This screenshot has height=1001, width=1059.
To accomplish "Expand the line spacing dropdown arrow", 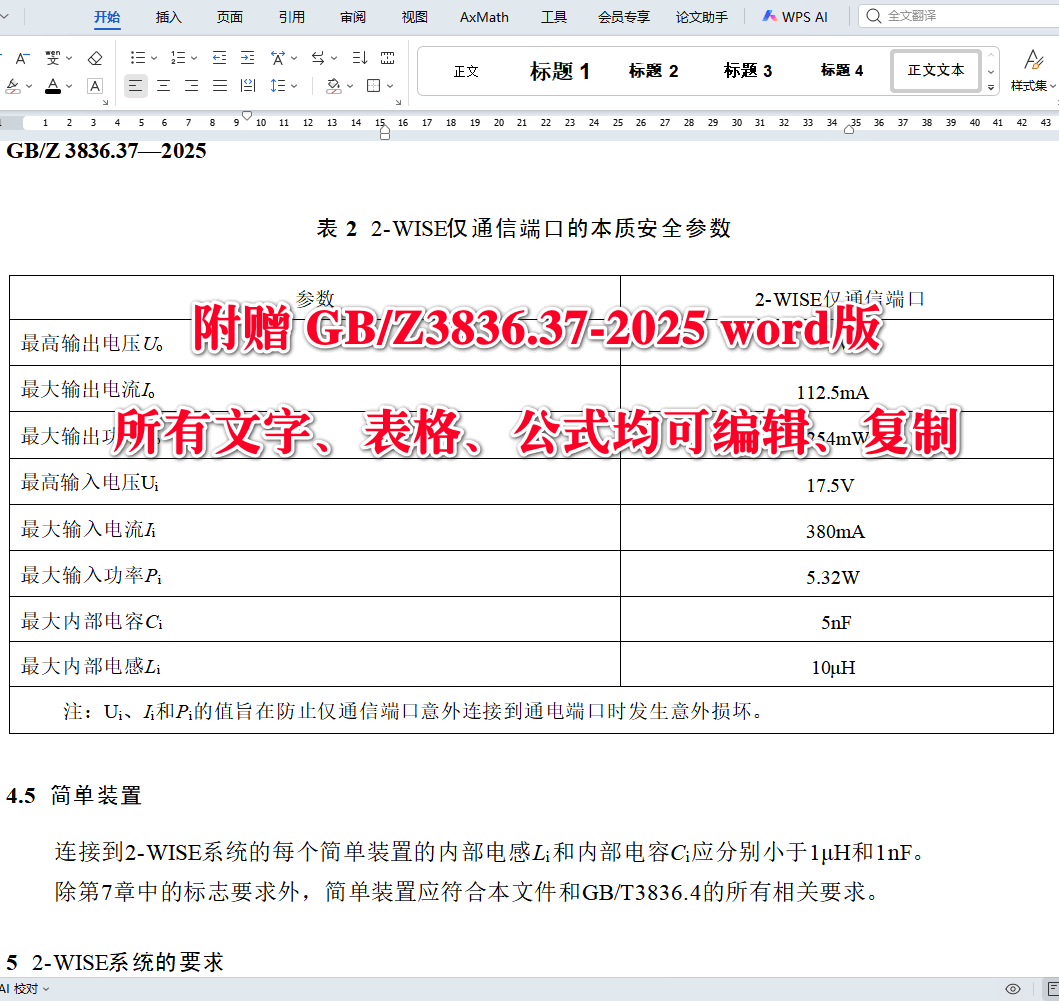I will click(x=294, y=86).
